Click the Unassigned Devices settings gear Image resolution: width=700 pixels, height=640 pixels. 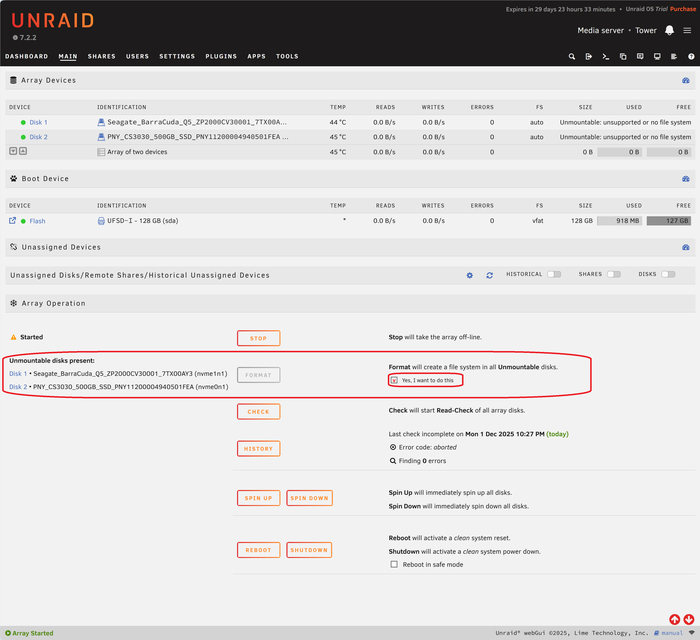coord(470,275)
